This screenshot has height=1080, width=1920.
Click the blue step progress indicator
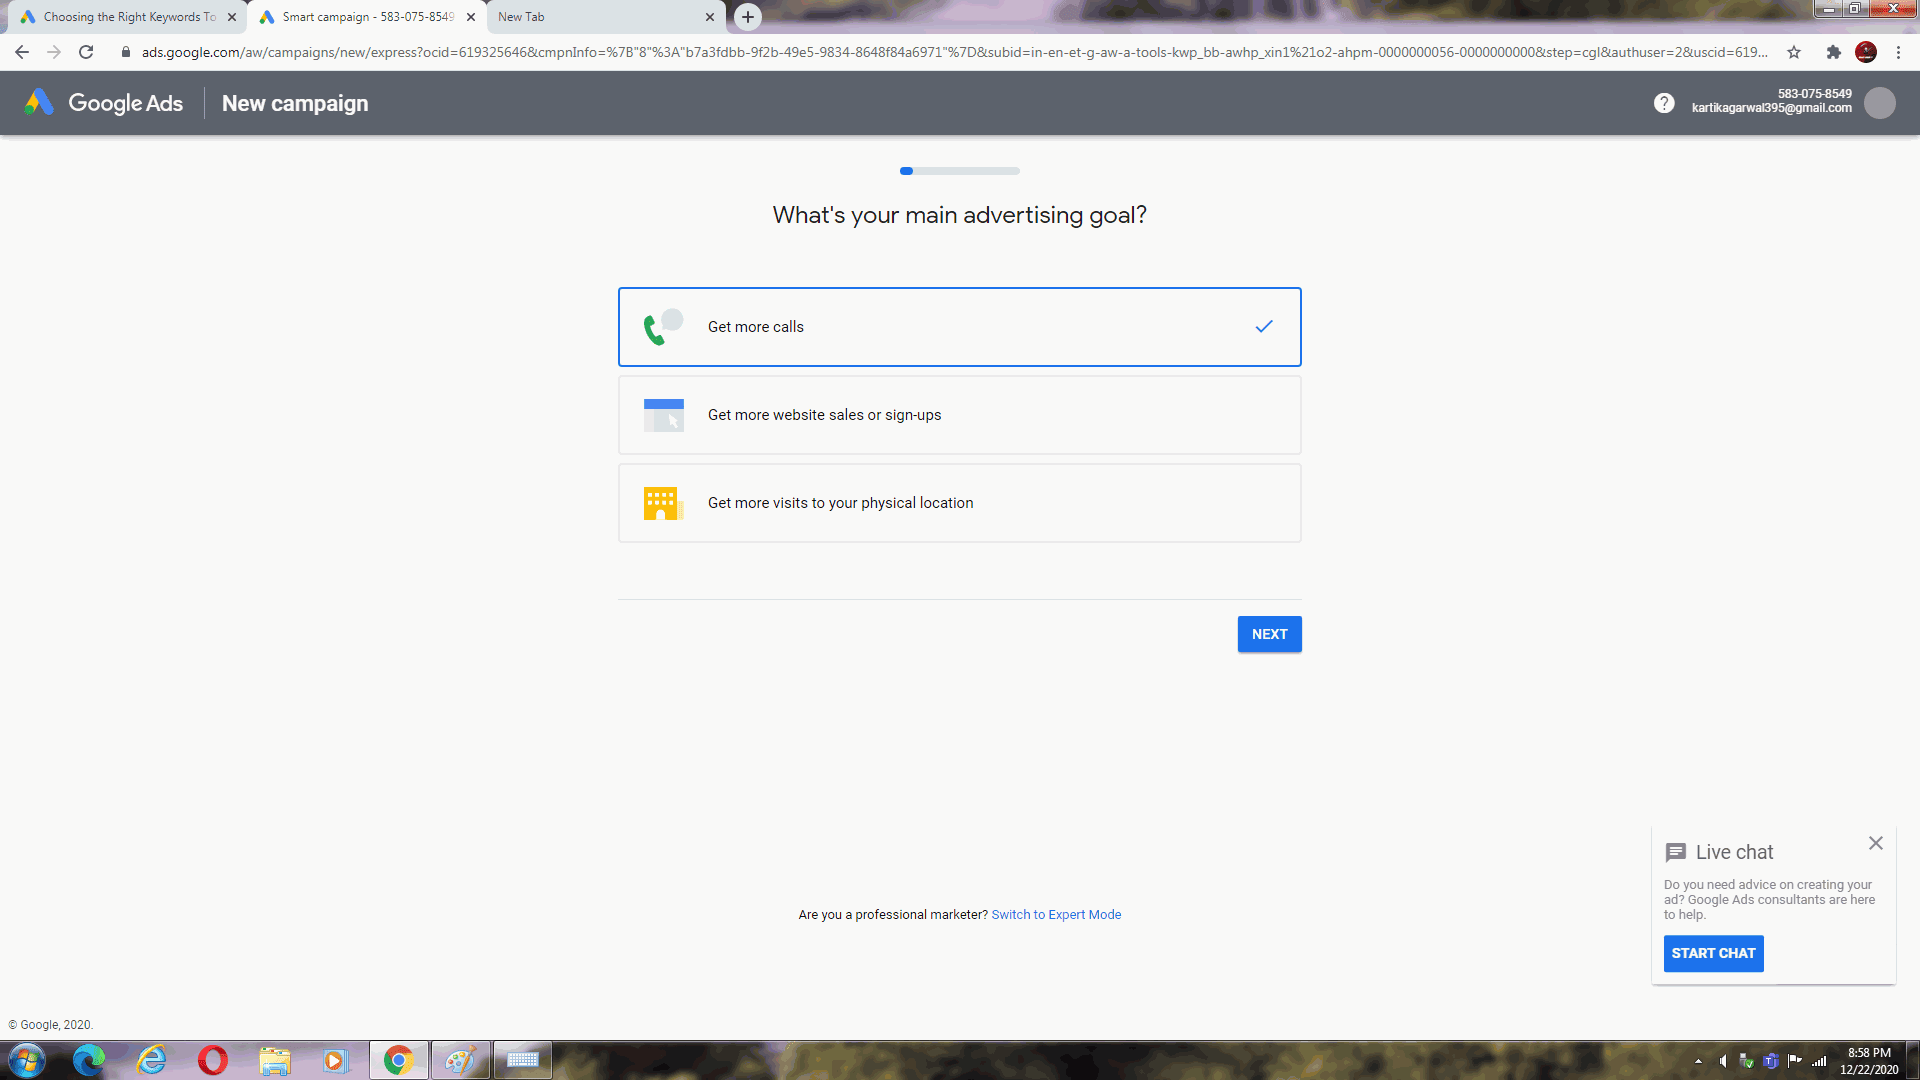point(905,171)
